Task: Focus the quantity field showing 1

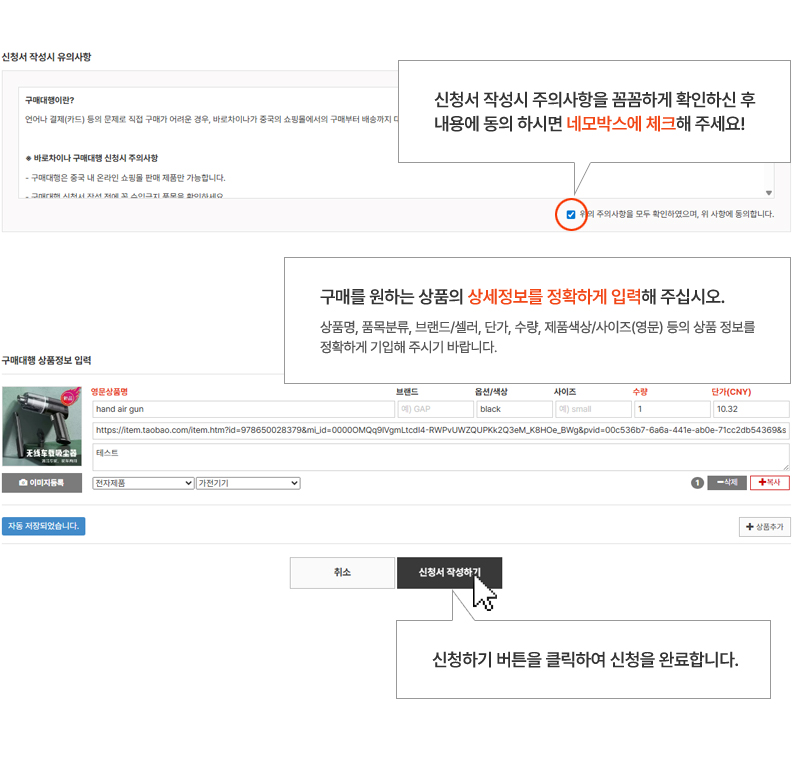Action: coord(672,409)
